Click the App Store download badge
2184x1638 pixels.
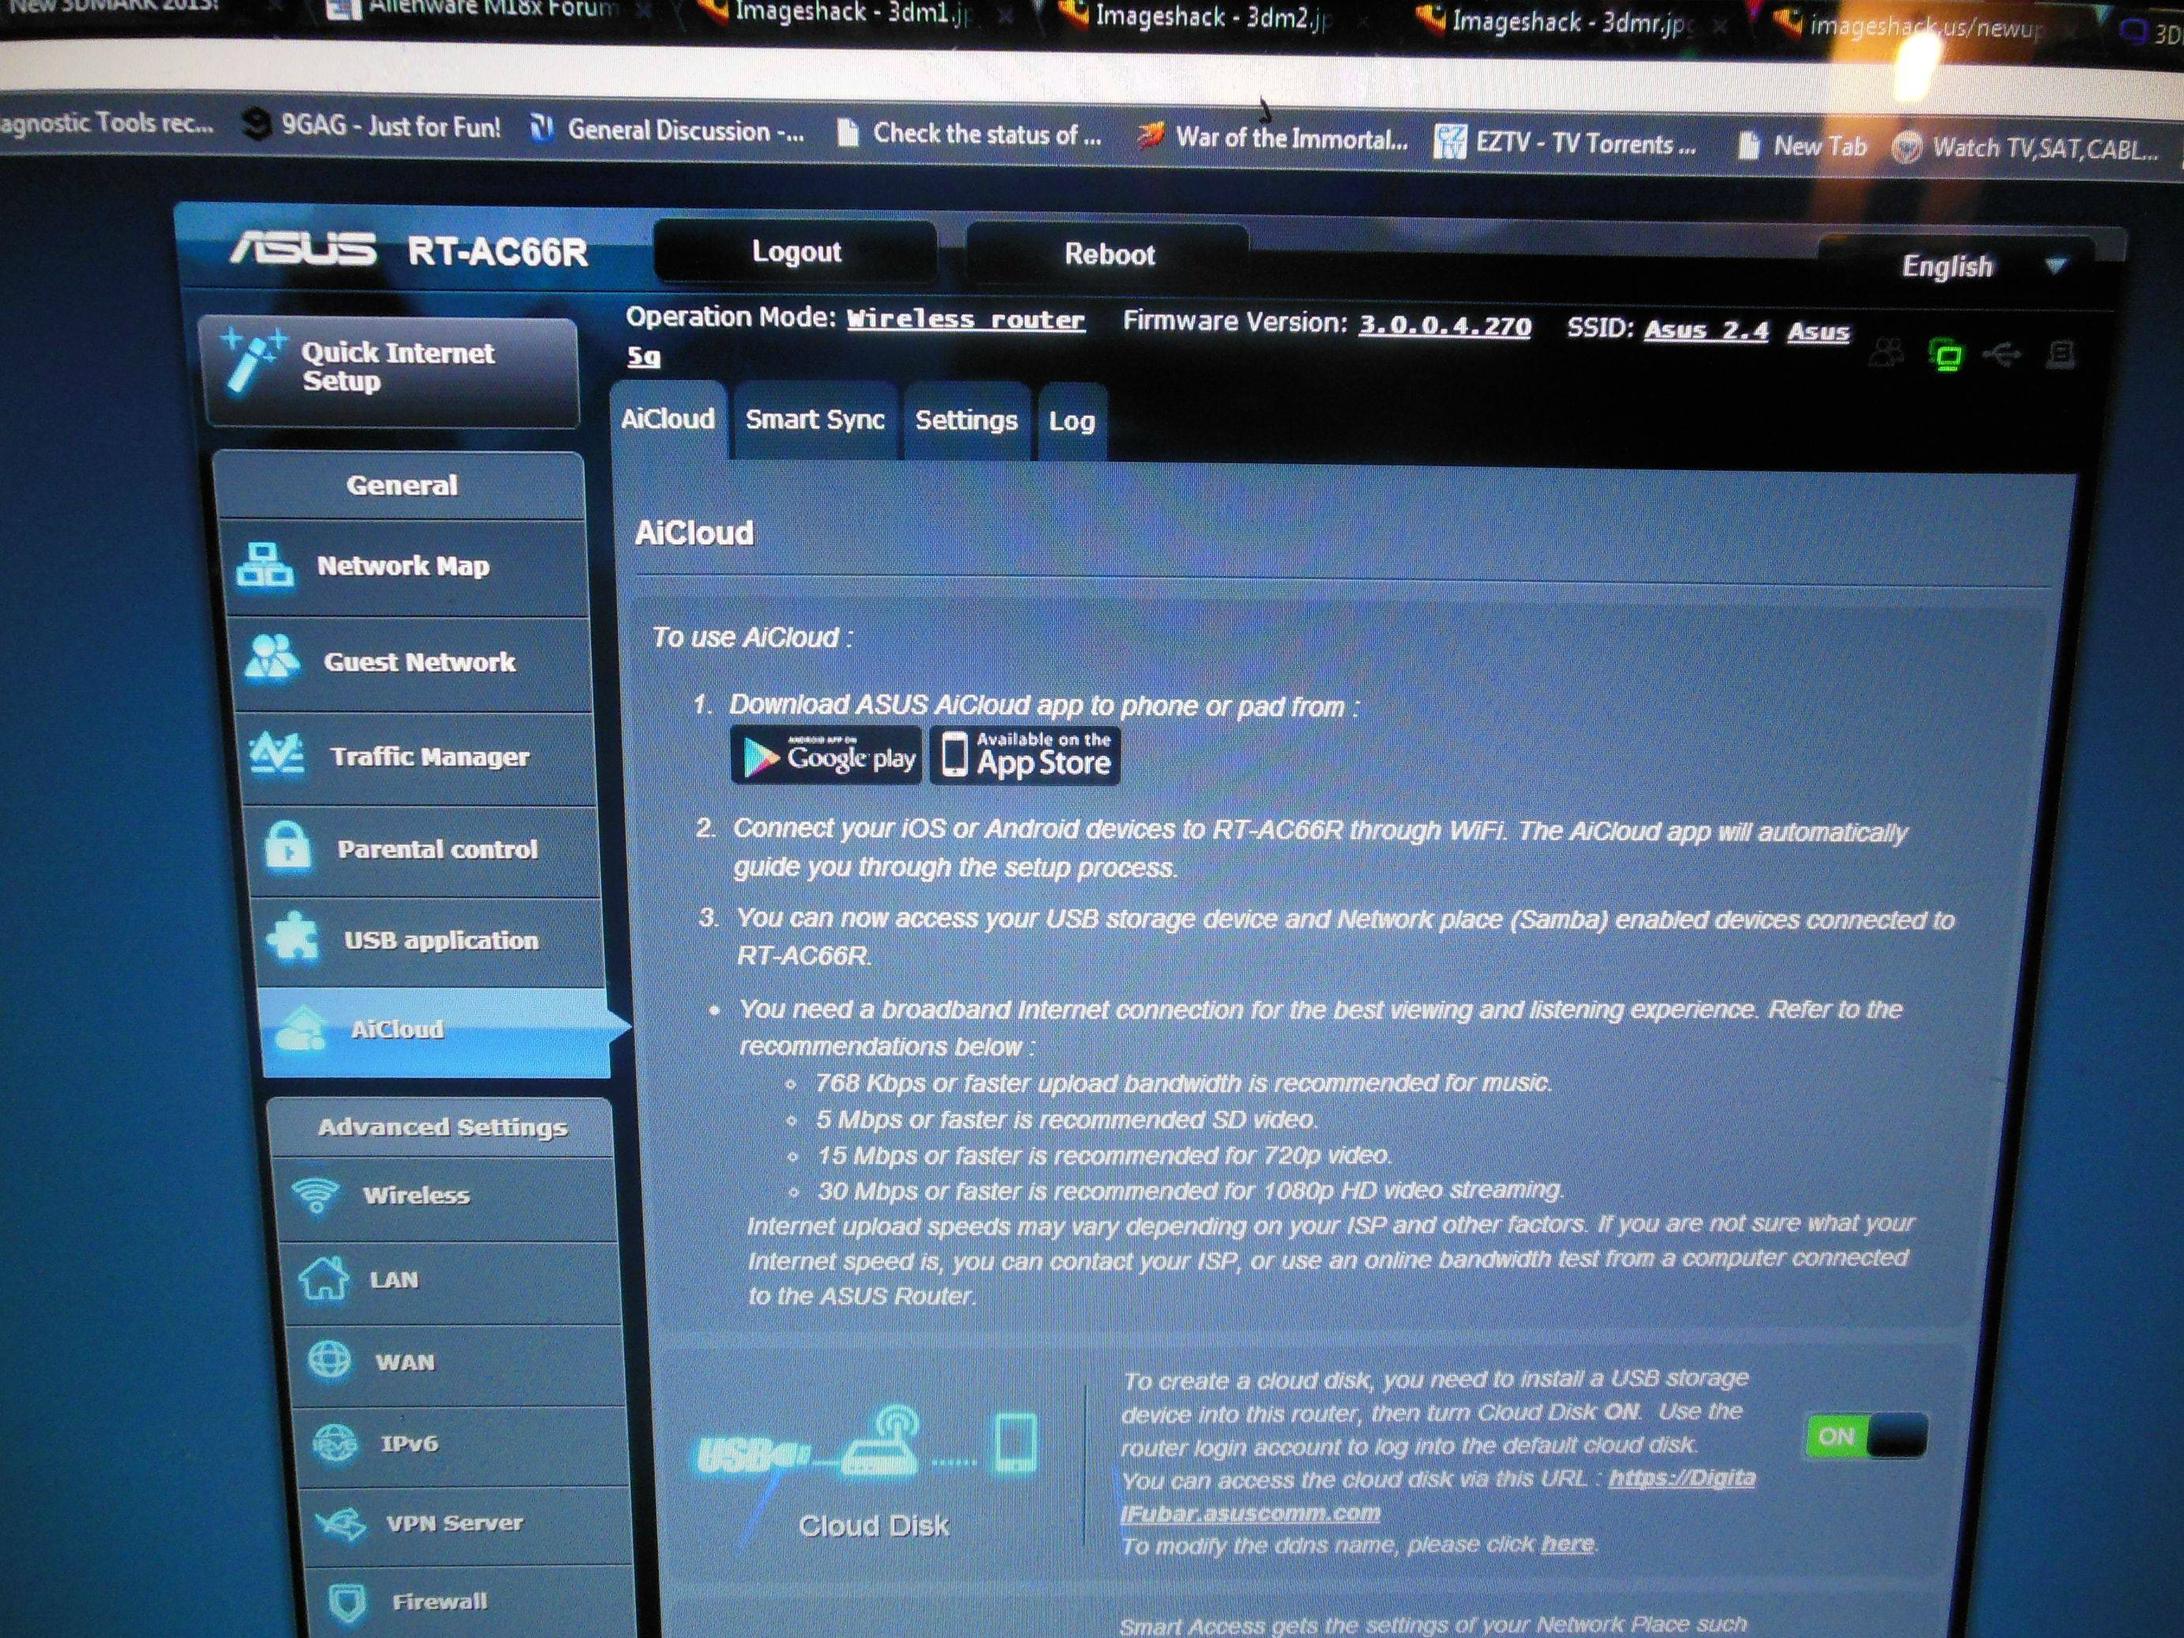pos(1025,755)
